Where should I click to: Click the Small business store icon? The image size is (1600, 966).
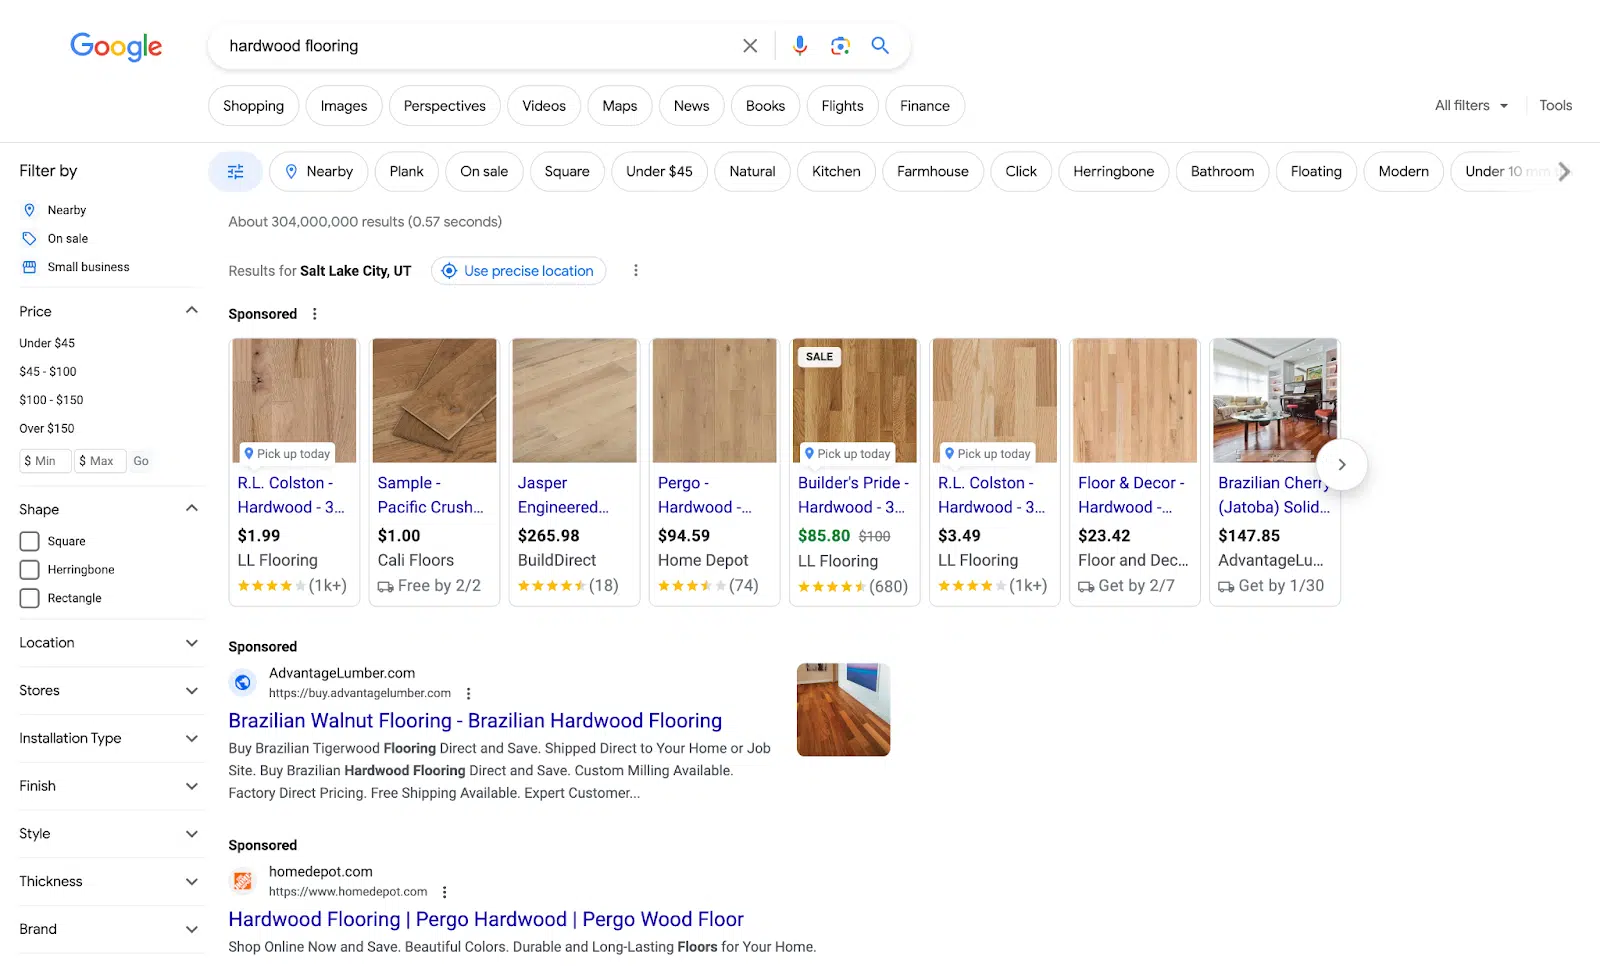(x=29, y=267)
